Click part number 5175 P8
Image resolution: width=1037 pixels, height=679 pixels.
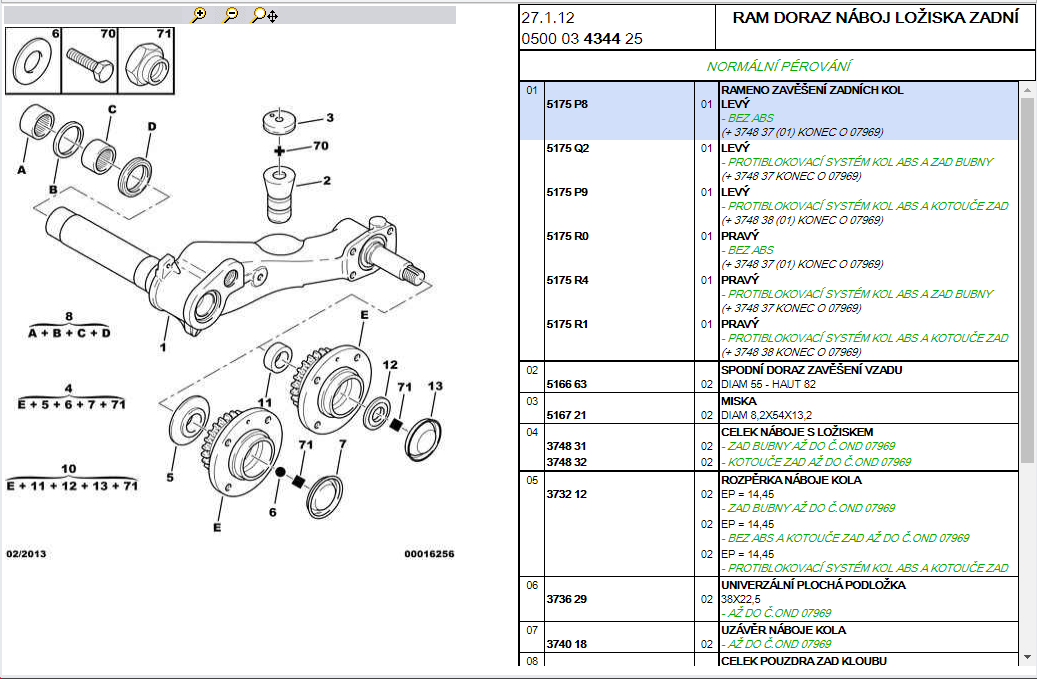click(566, 104)
